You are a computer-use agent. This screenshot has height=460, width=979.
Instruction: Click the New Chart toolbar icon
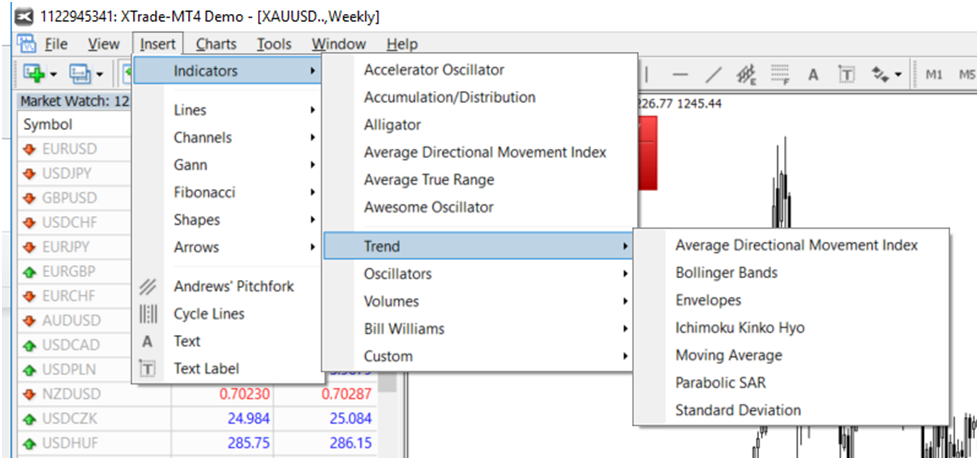pyautogui.click(x=33, y=74)
